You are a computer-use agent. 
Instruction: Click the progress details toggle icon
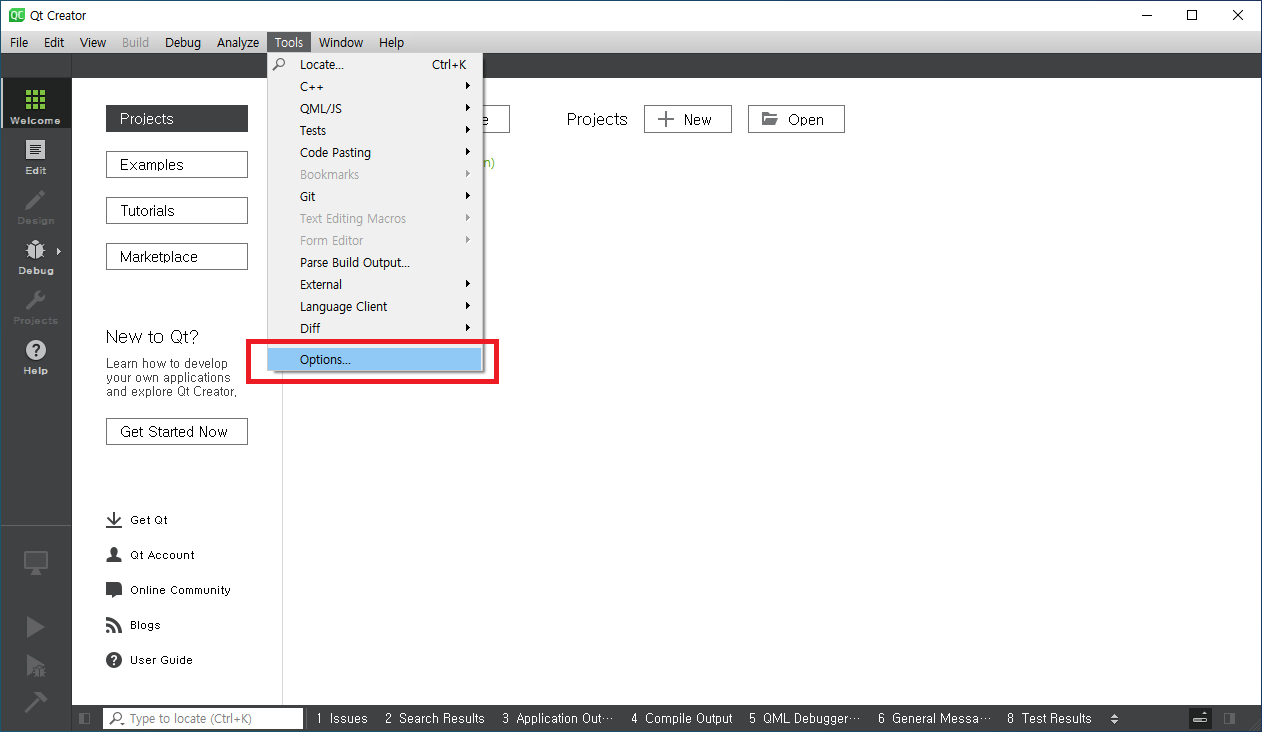(x=1201, y=718)
